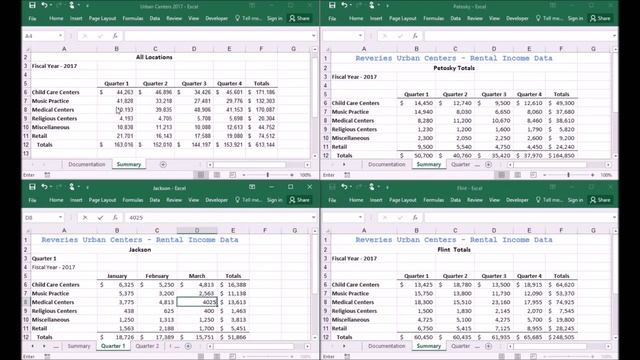Click formula bar input in Jackson window
The image size is (640, 360).
(x=217, y=218)
